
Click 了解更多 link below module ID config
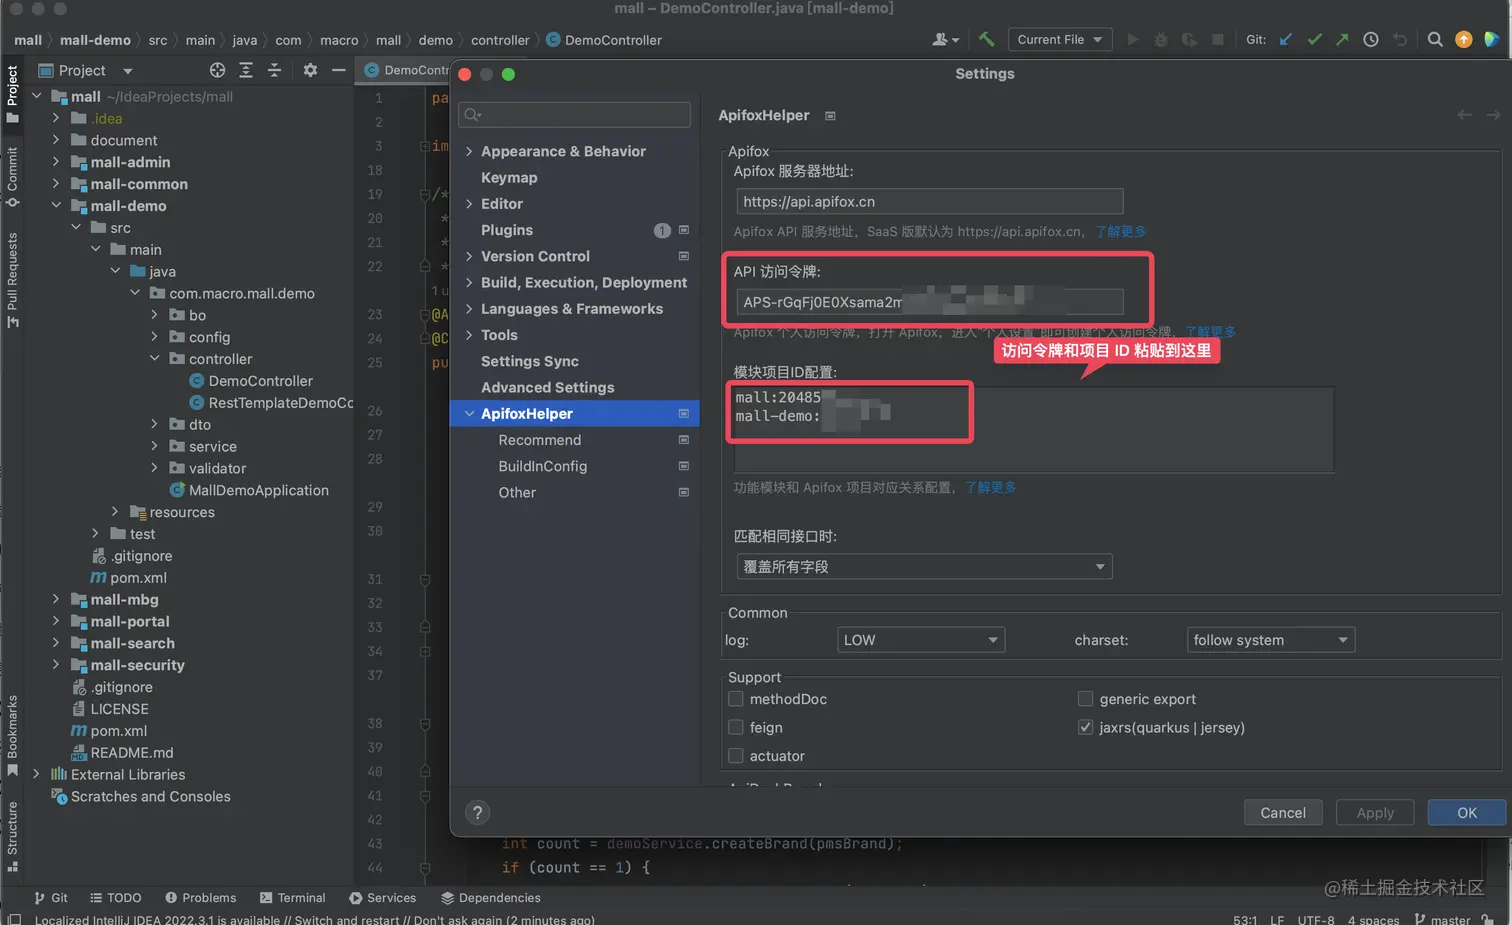click(x=990, y=487)
